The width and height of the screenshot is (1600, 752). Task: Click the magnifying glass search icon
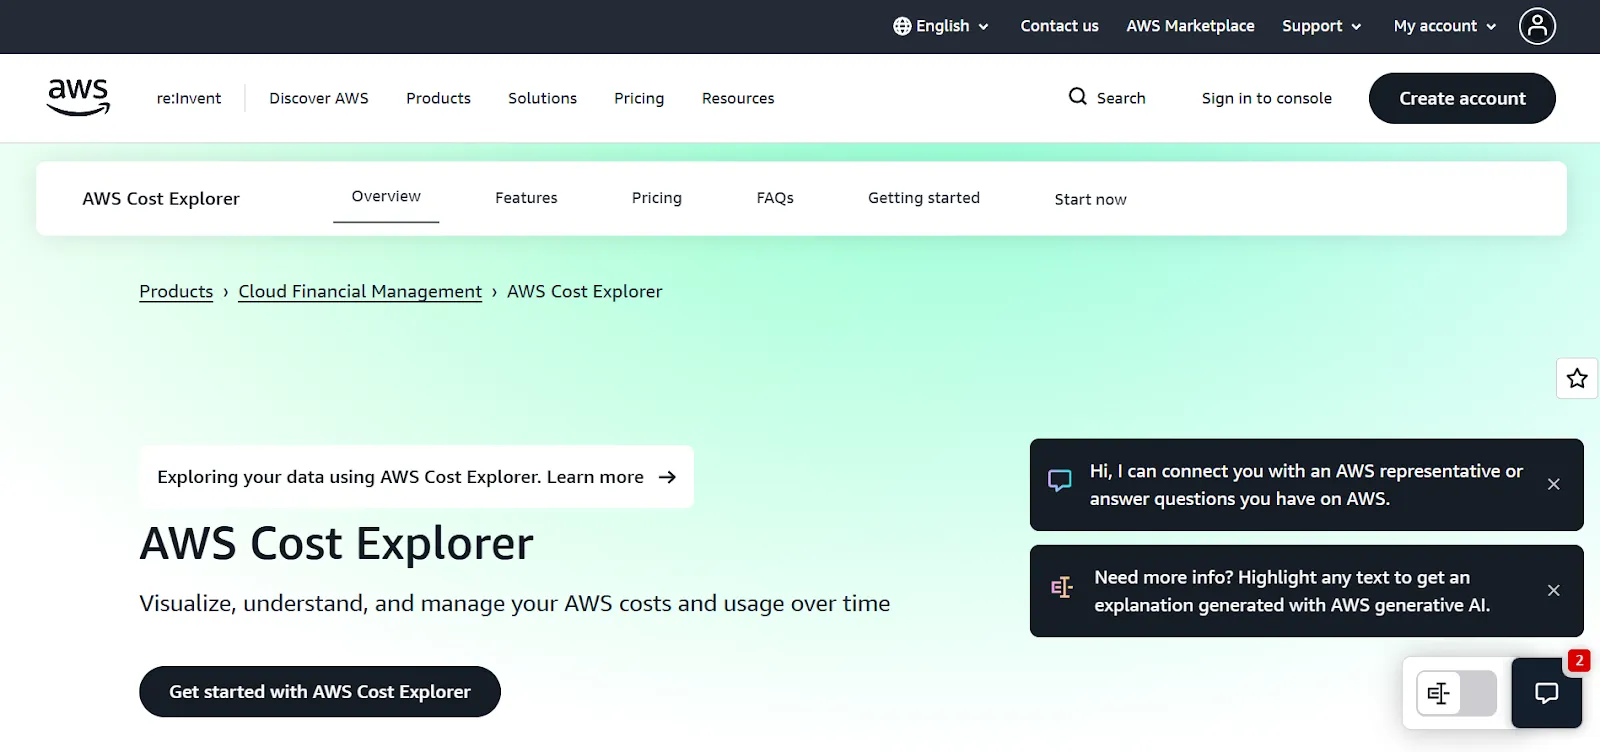coord(1077,97)
